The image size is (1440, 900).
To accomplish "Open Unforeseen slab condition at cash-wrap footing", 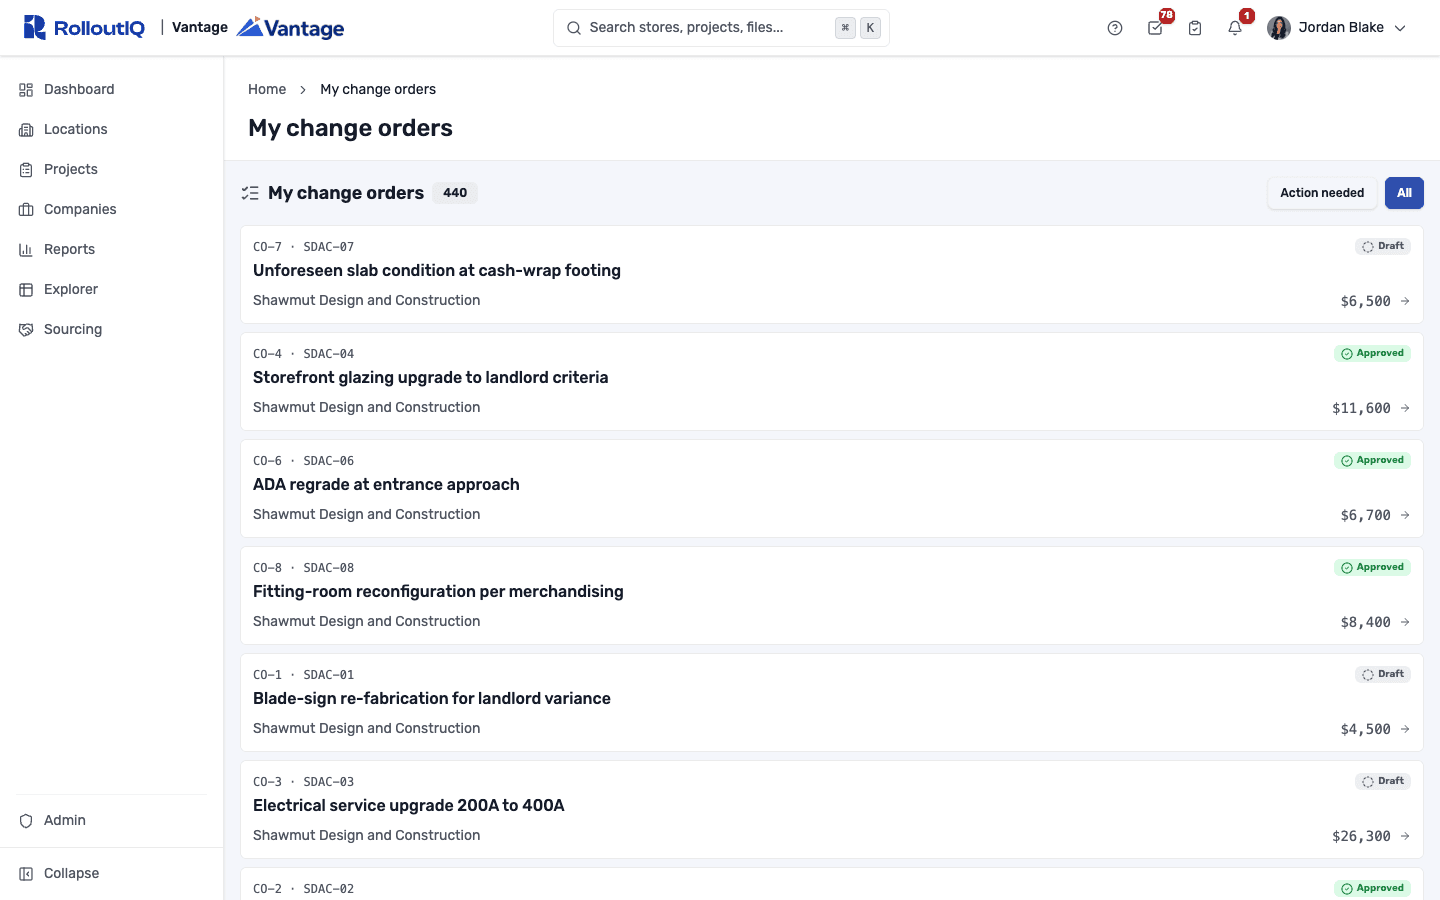I will point(437,270).
